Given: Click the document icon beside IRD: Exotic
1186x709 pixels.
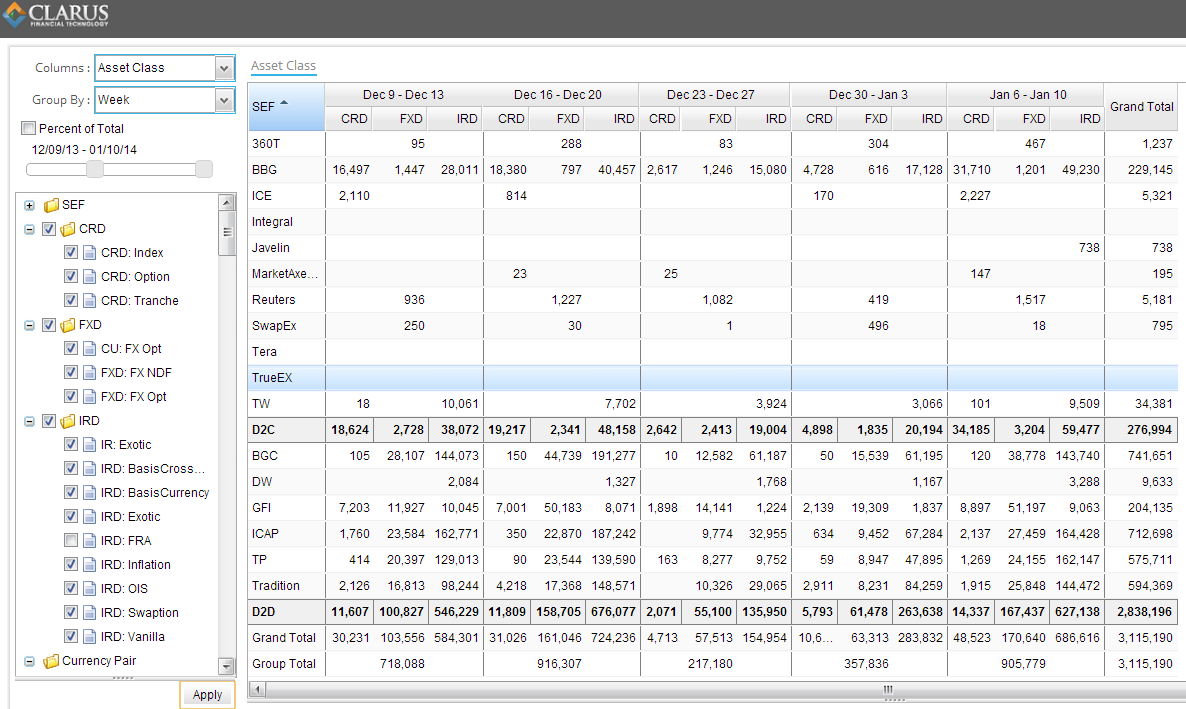Looking at the screenshot, I should (x=89, y=517).
